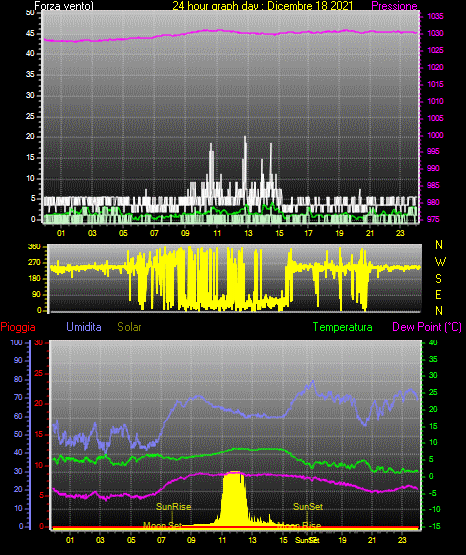This screenshot has height=555, width=466.
Task: Click the 1005 pressure axis value
Action: click(435, 118)
